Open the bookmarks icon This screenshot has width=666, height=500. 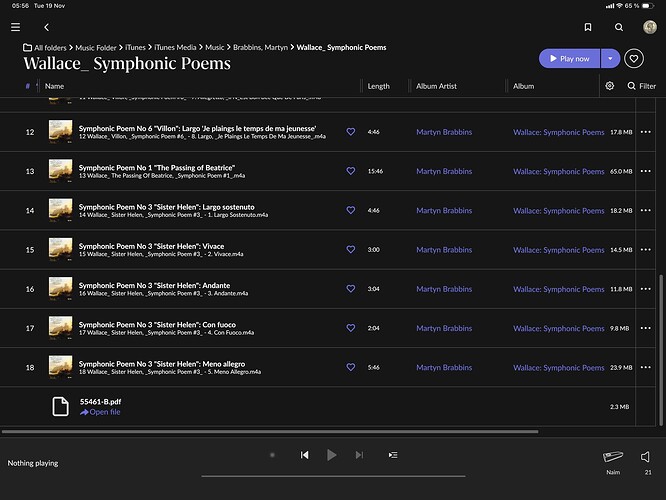588,27
